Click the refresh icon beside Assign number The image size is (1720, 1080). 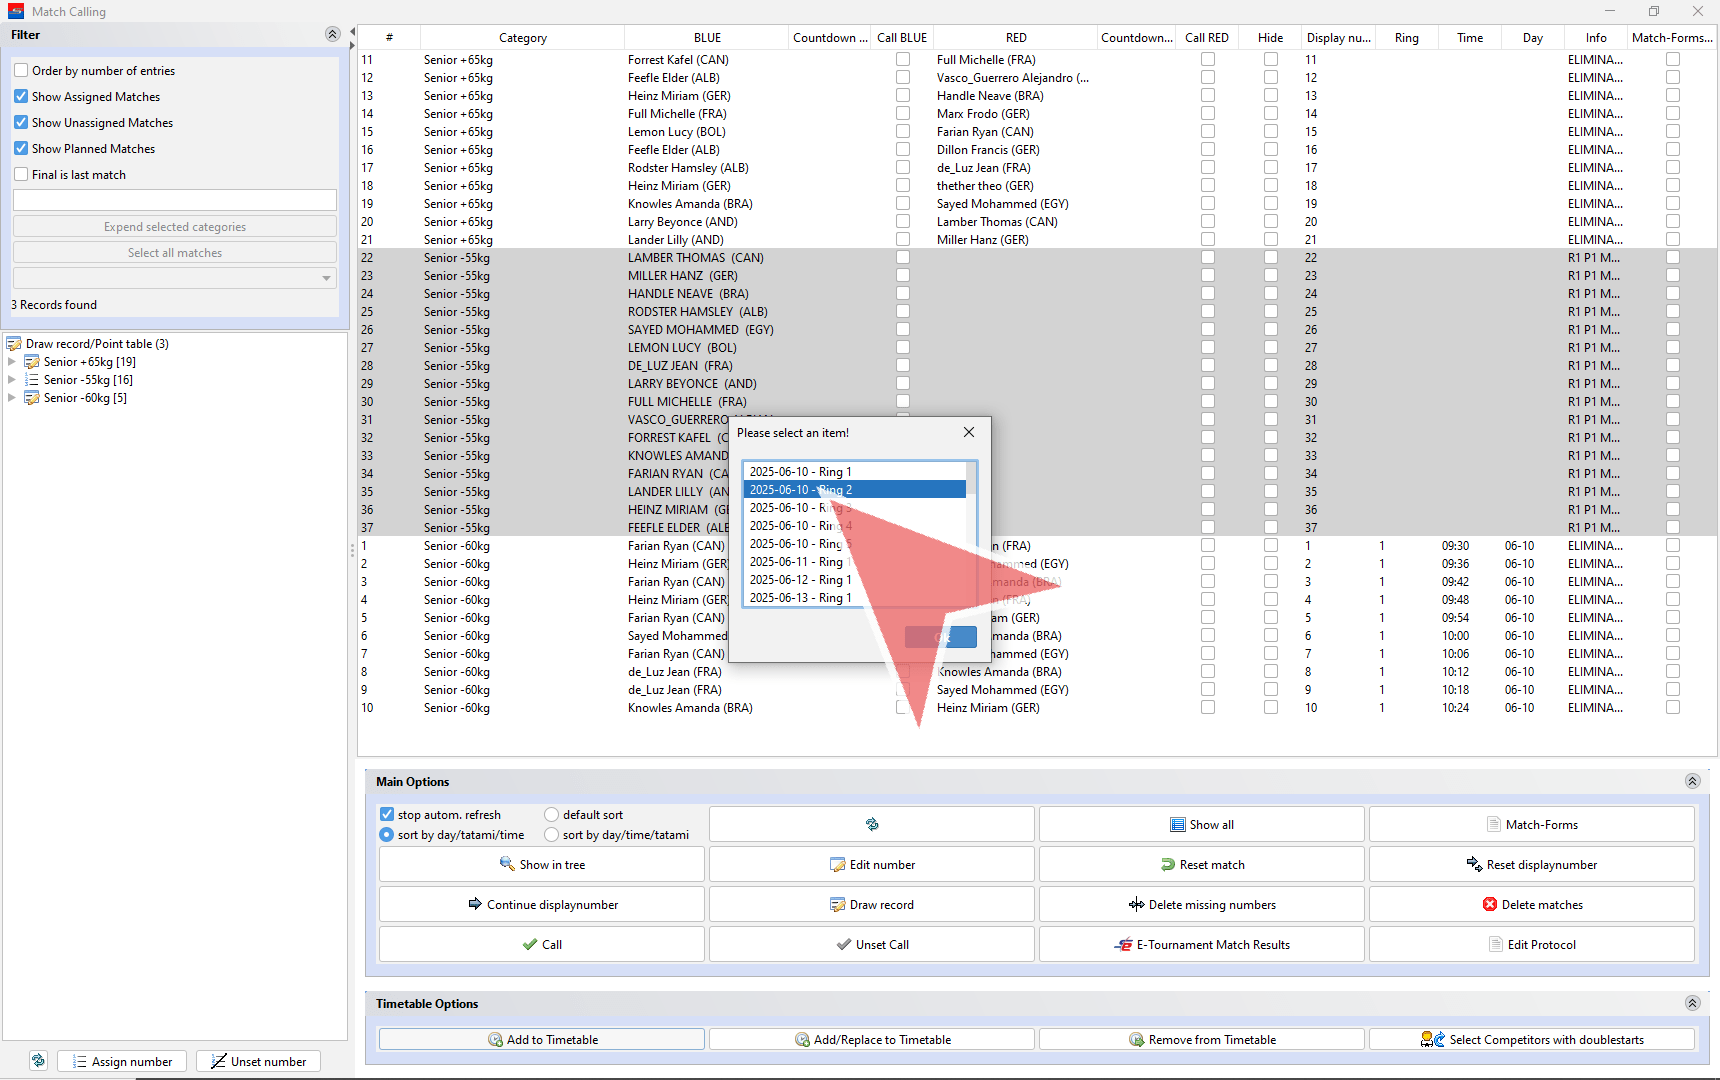click(38, 1061)
